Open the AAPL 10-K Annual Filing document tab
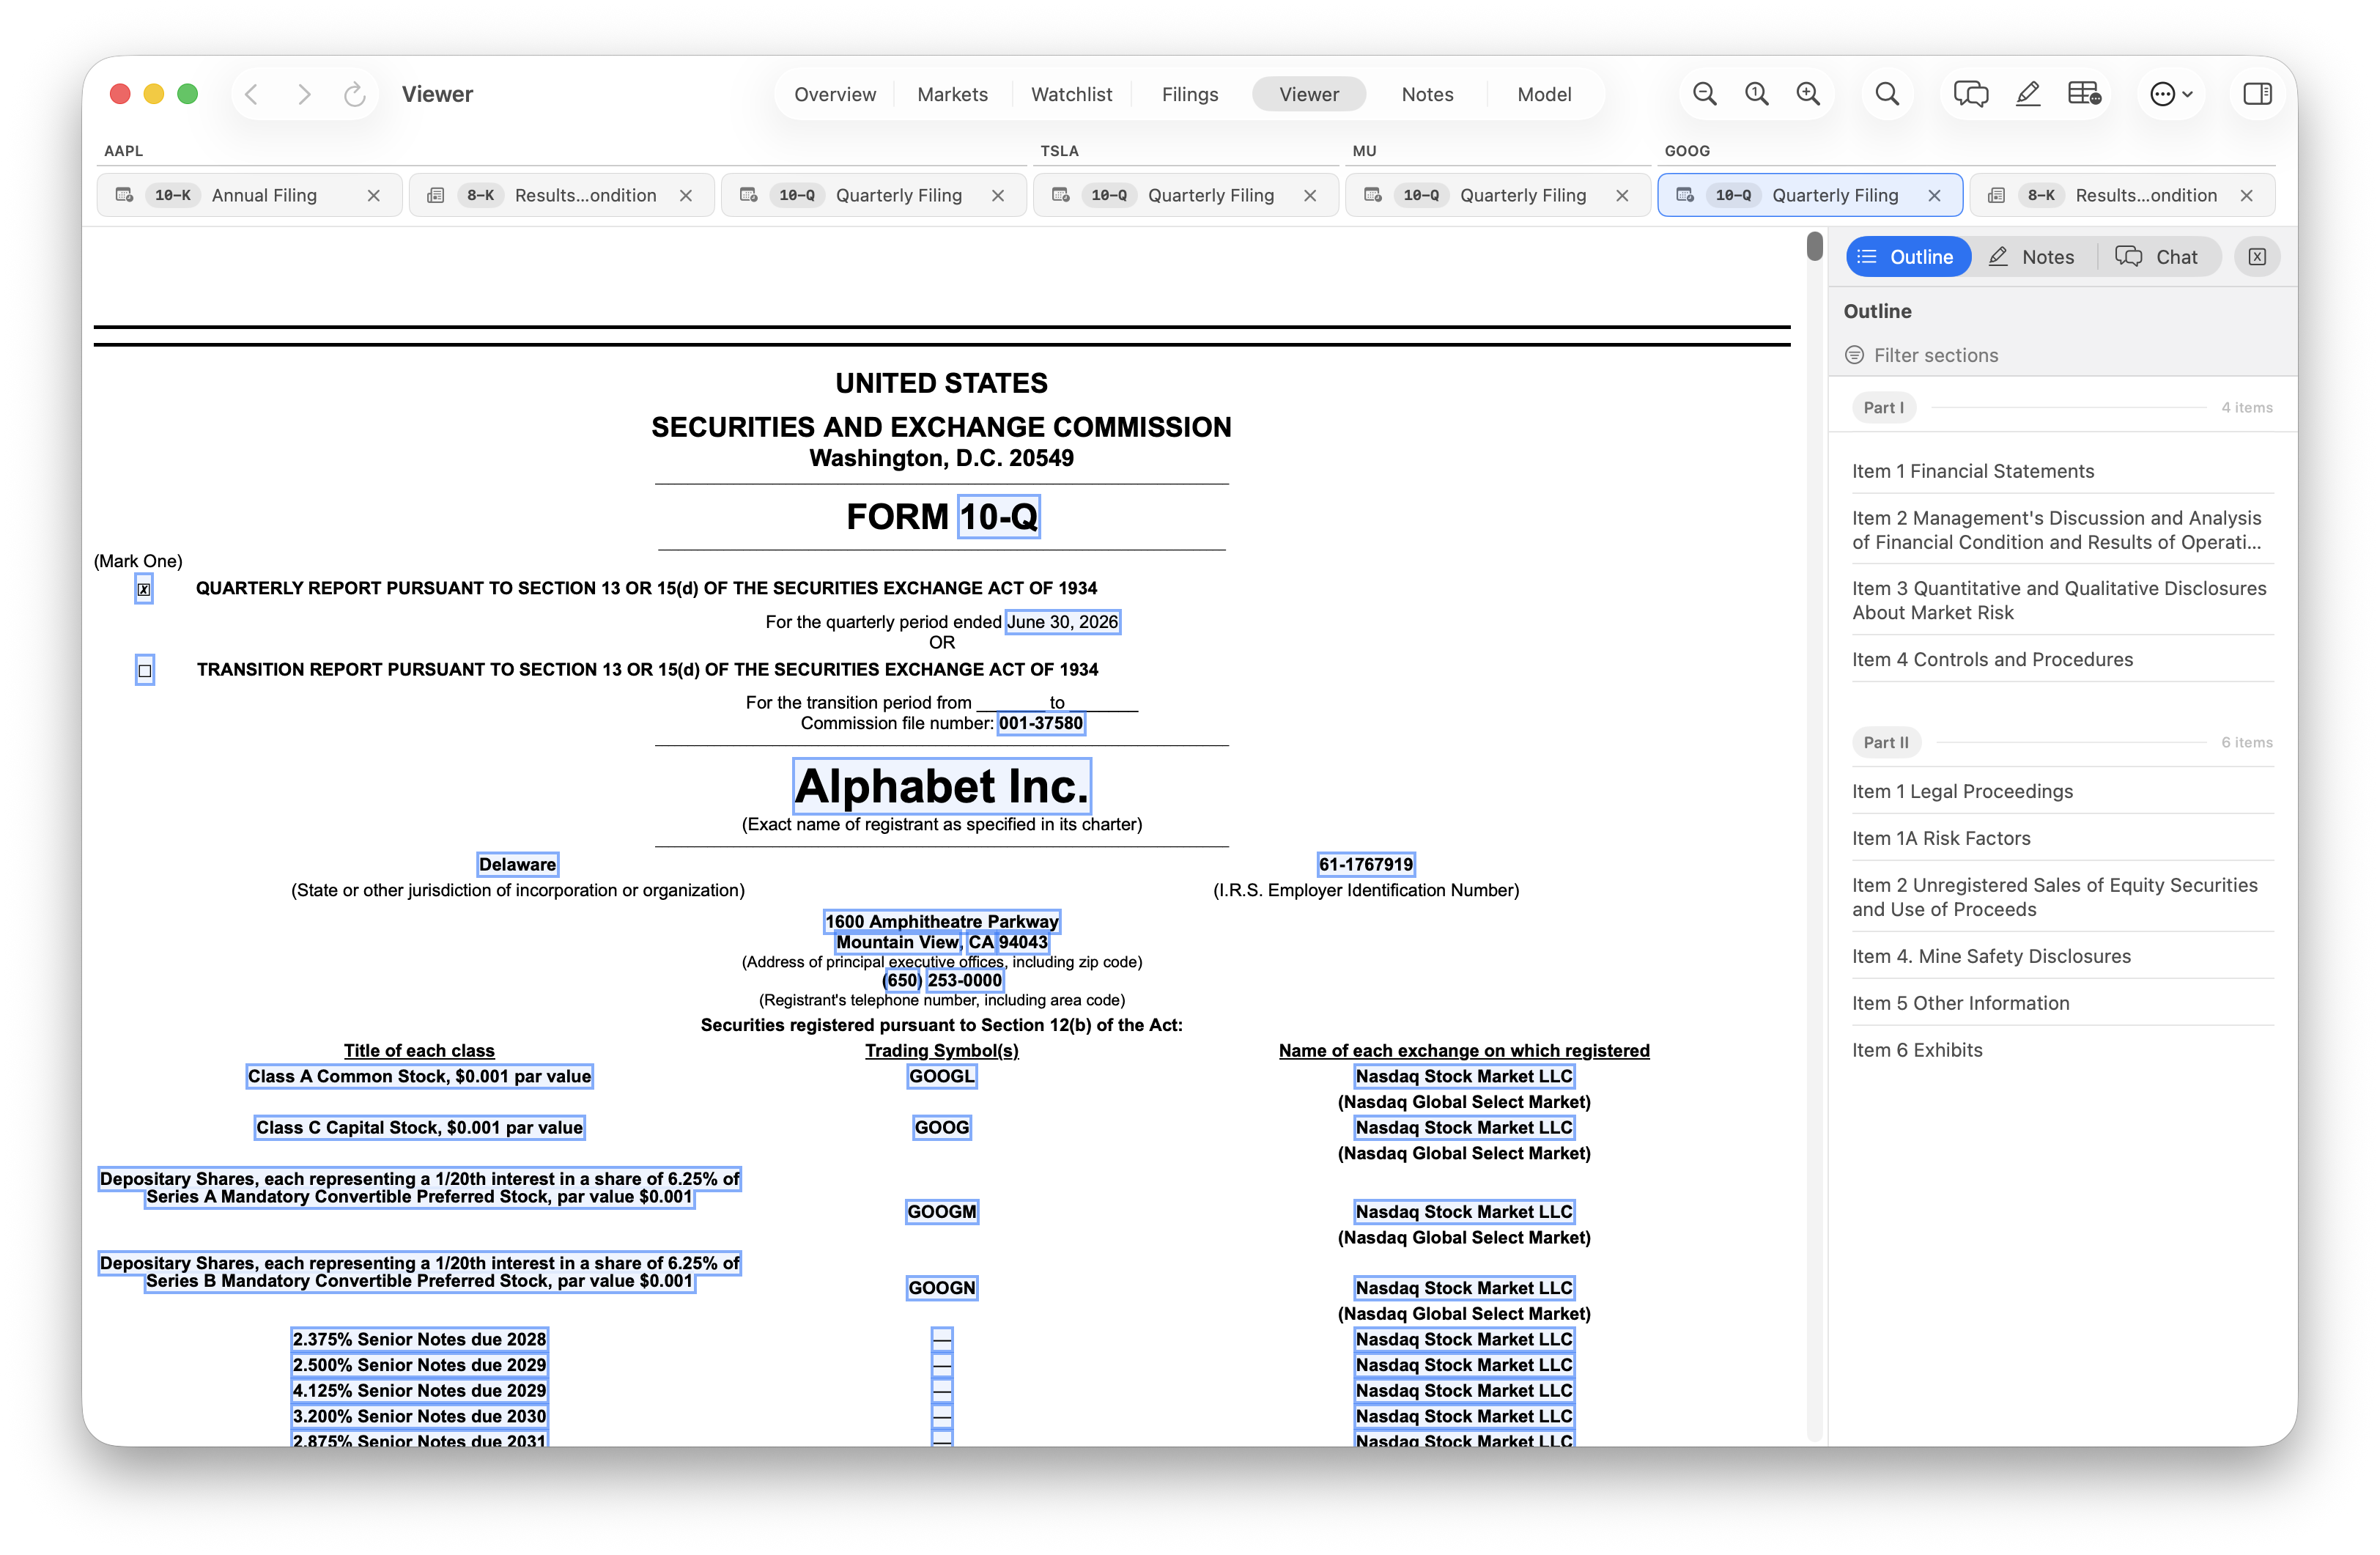 pyautogui.click(x=250, y=196)
